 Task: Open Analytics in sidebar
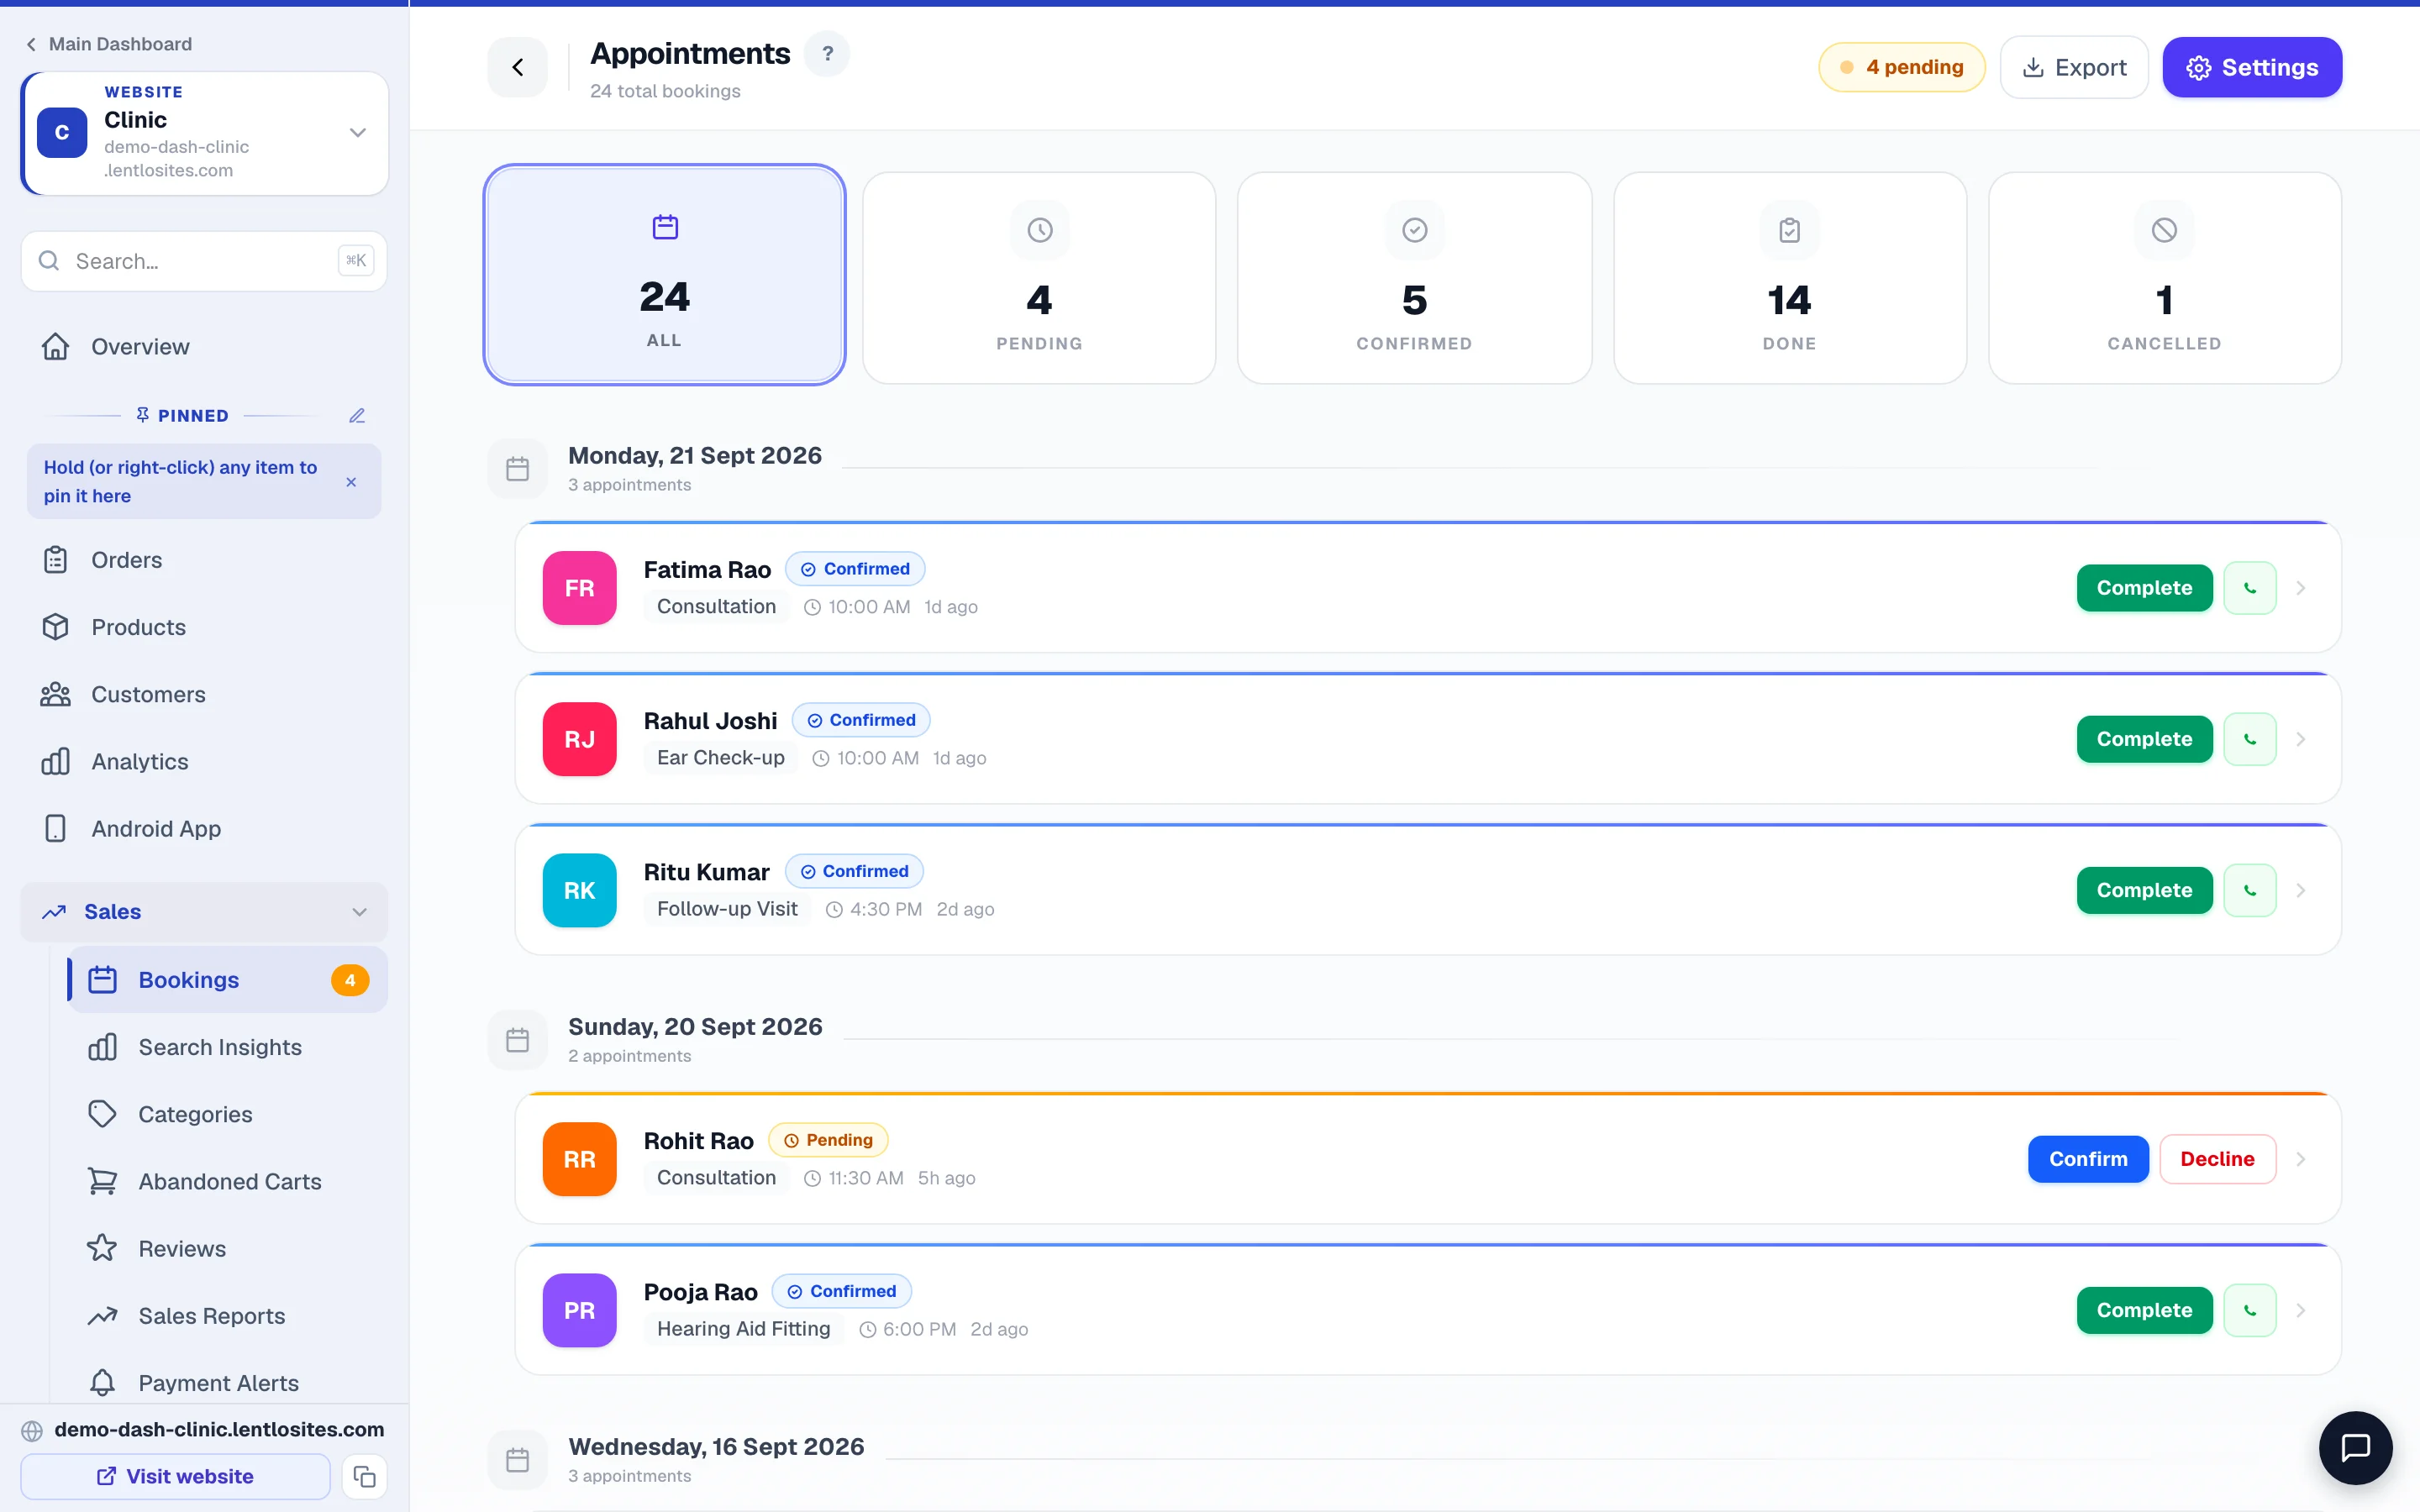[204, 761]
